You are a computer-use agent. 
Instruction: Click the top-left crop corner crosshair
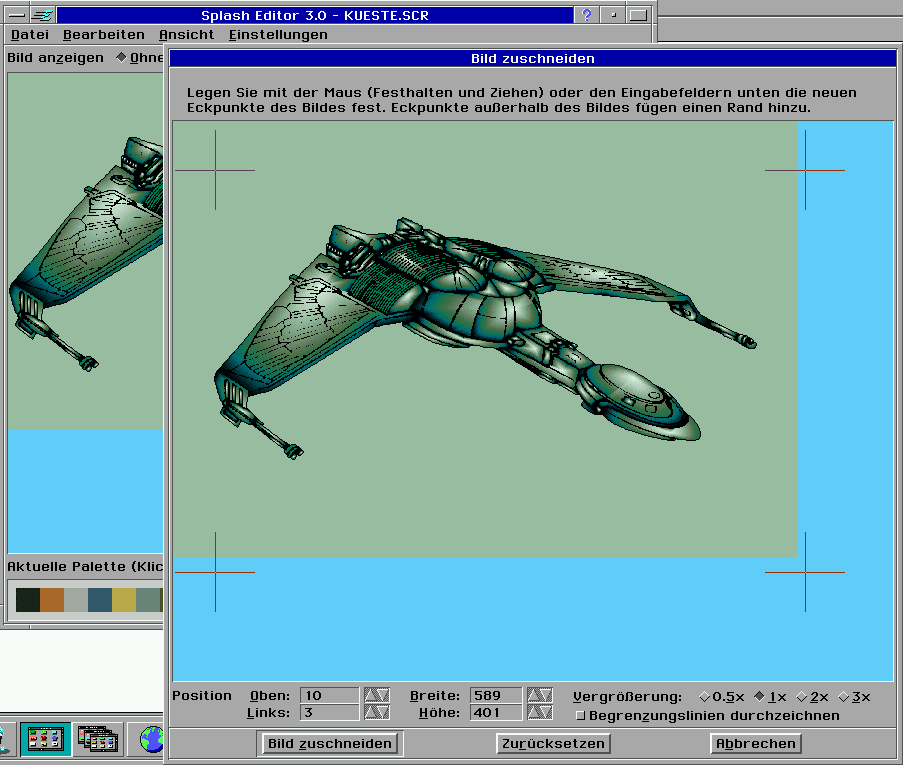tap(215, 170)
